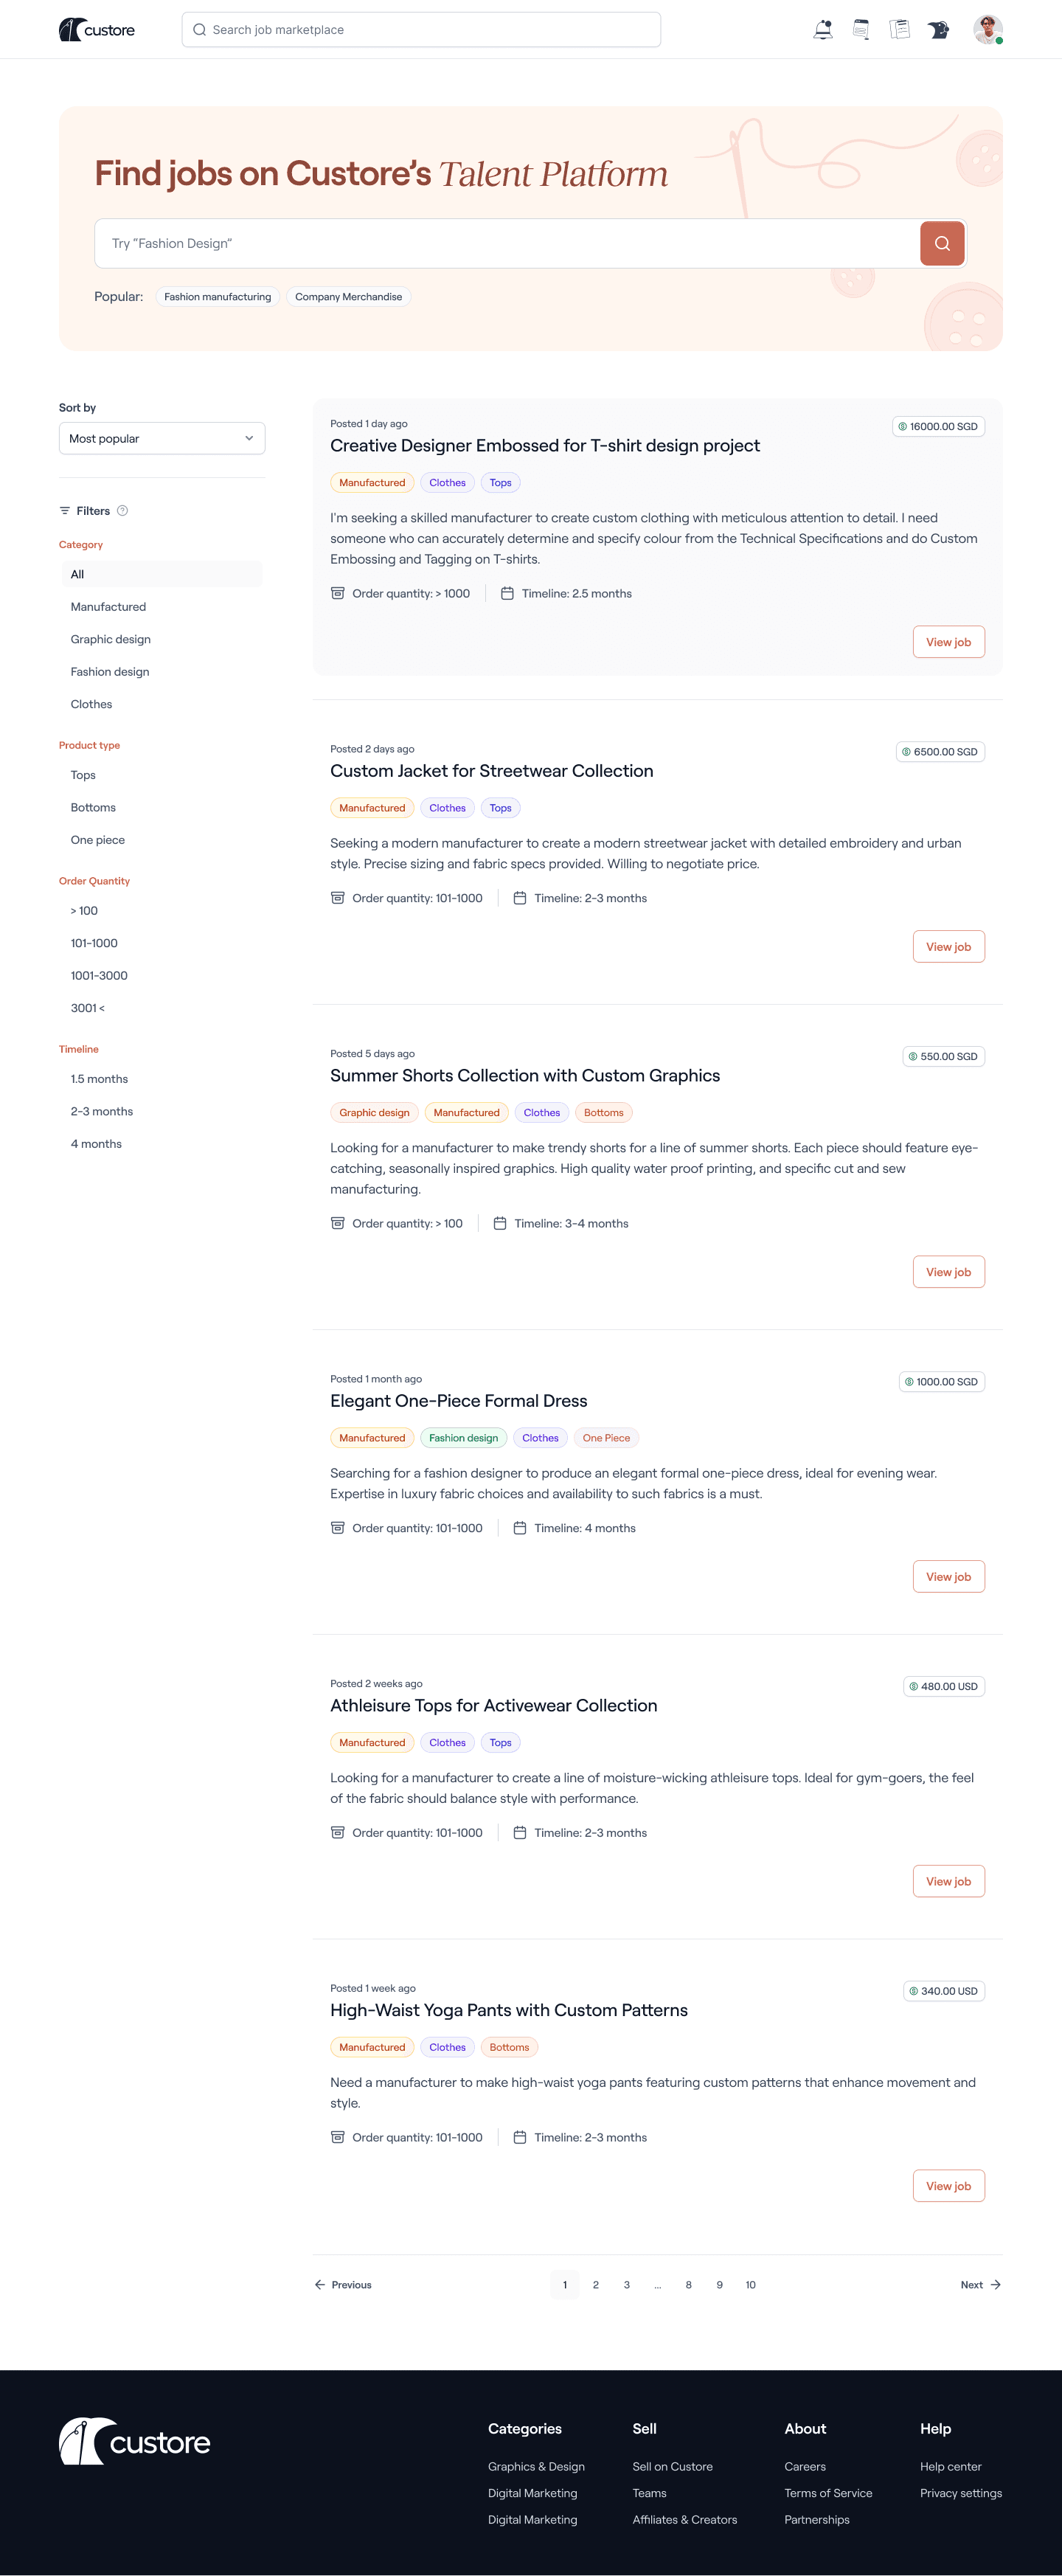Image resolution: width=1062 pixels, height=2576 pixels.
Task: Click the Filters funnel icon
Action: 65,510
